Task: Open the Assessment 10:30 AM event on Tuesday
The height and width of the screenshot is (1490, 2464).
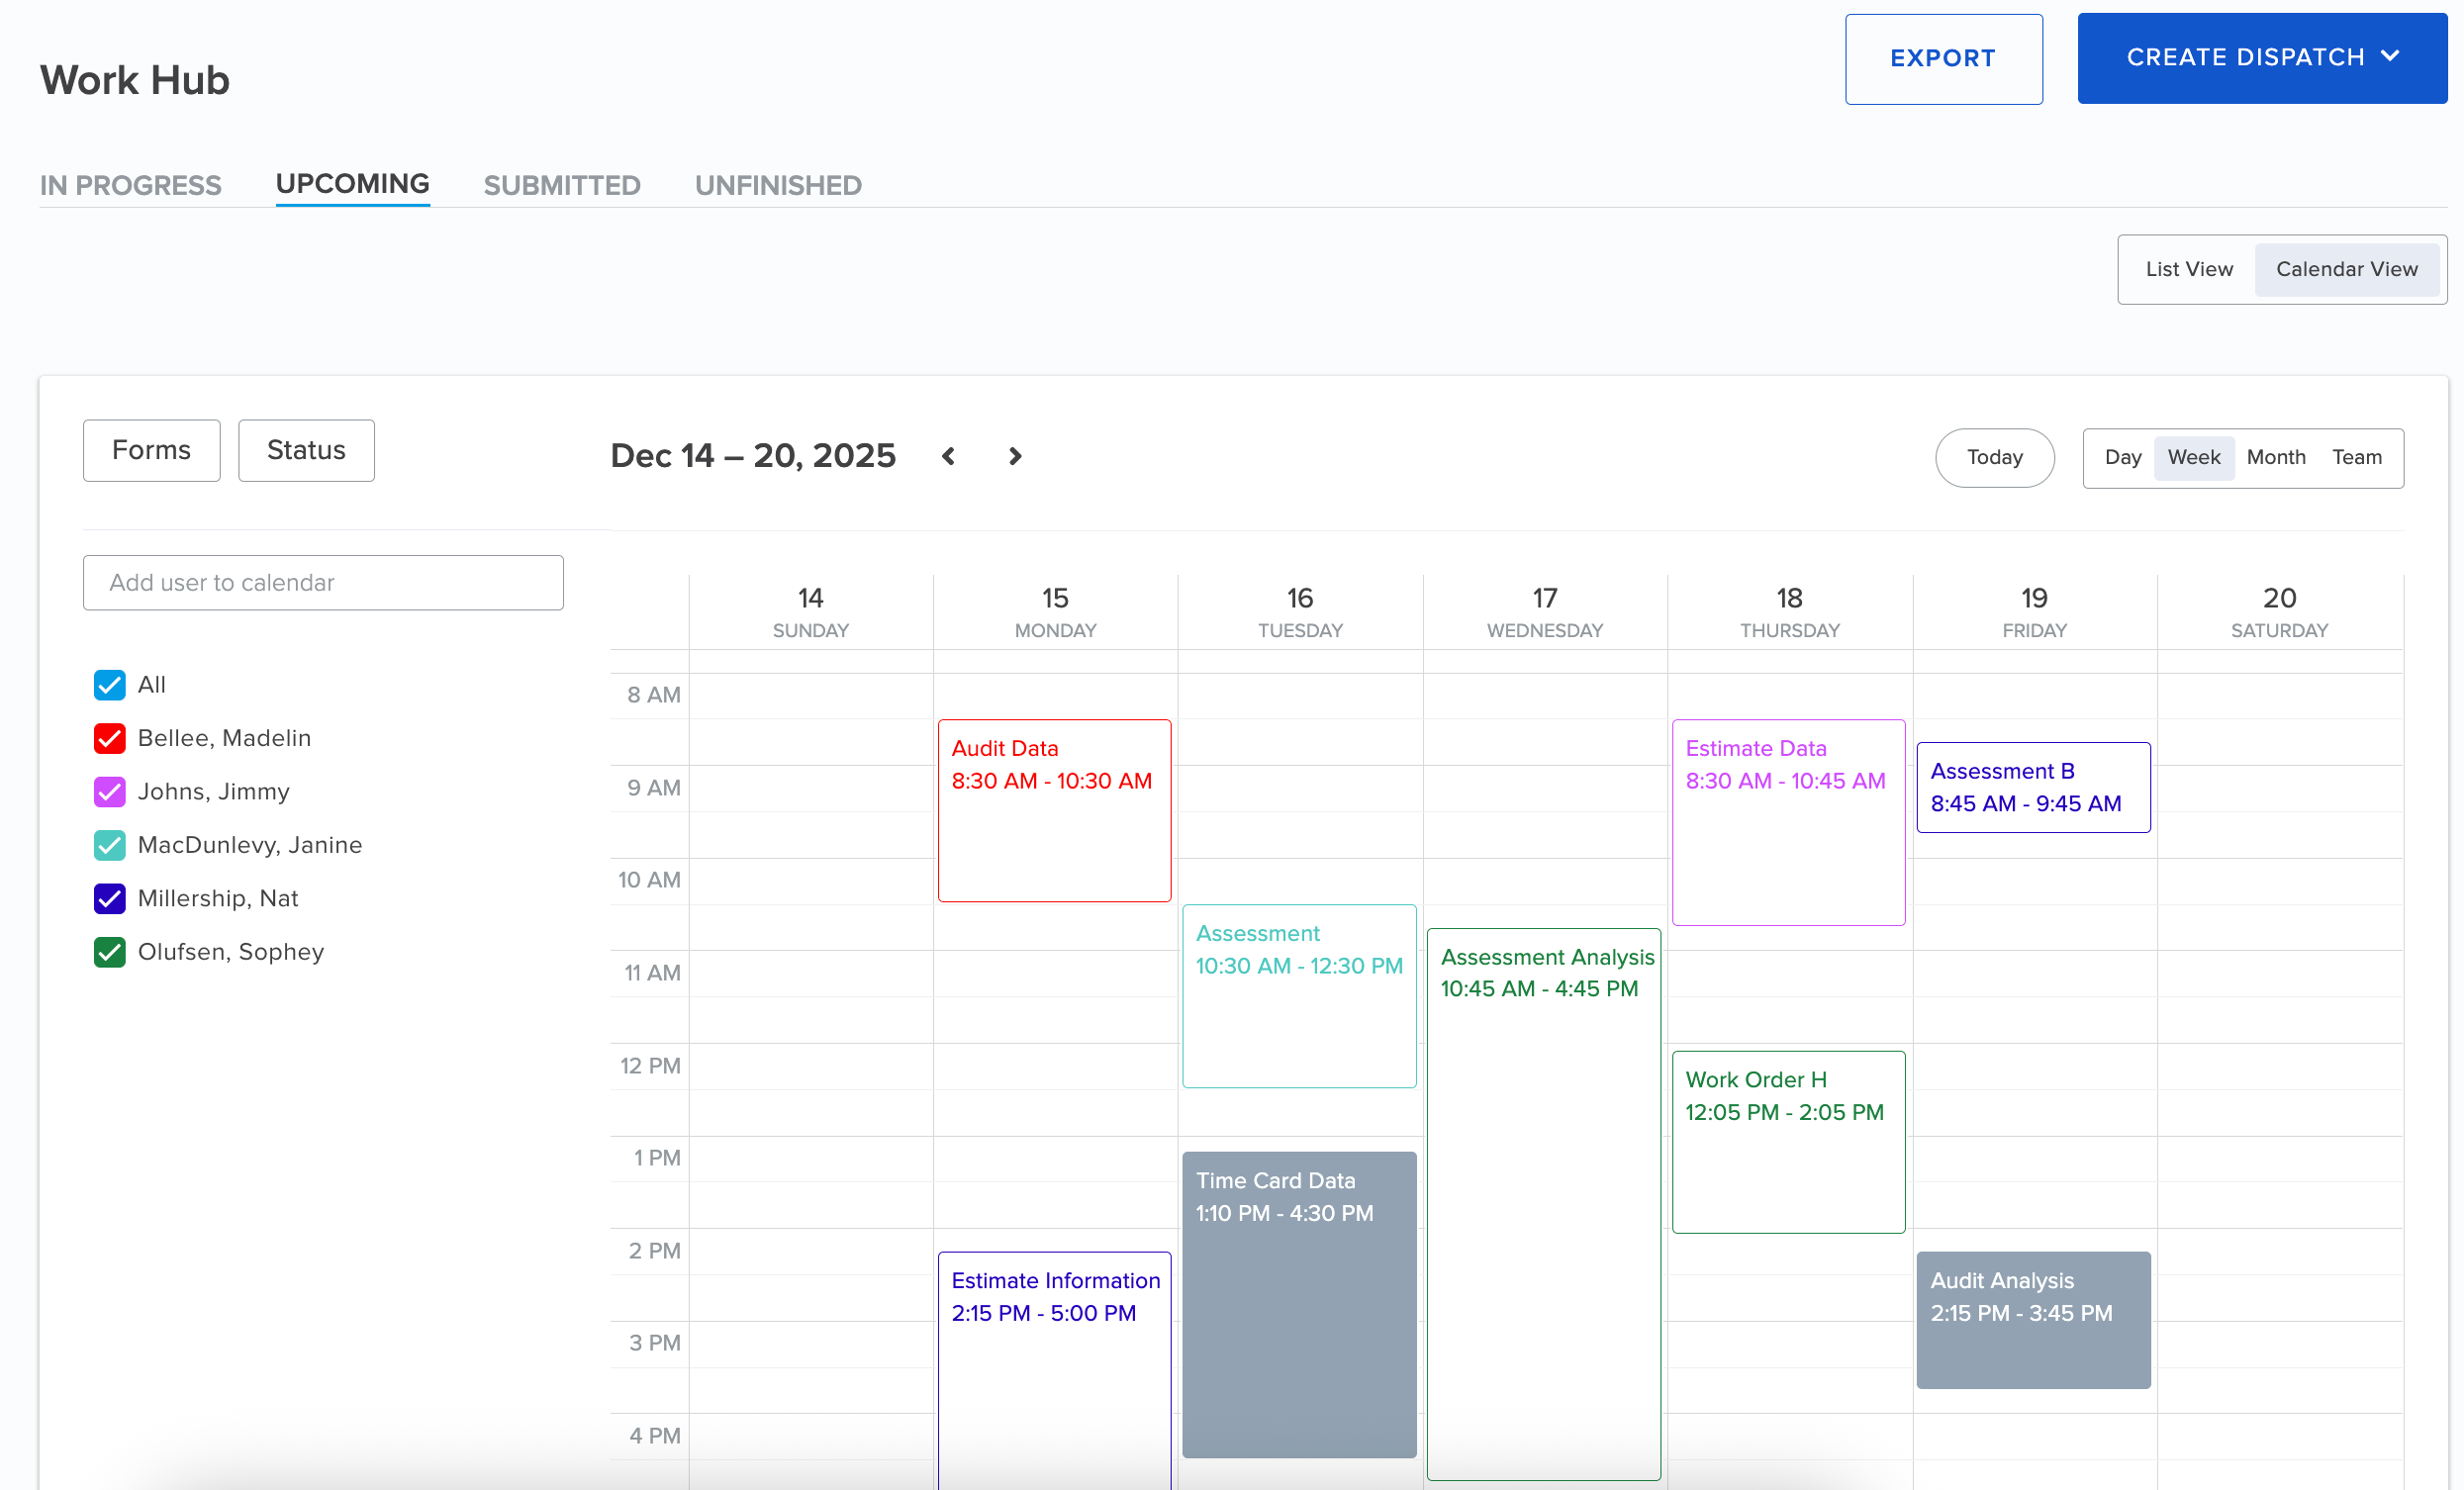Action: click(x=1299, y=996)
